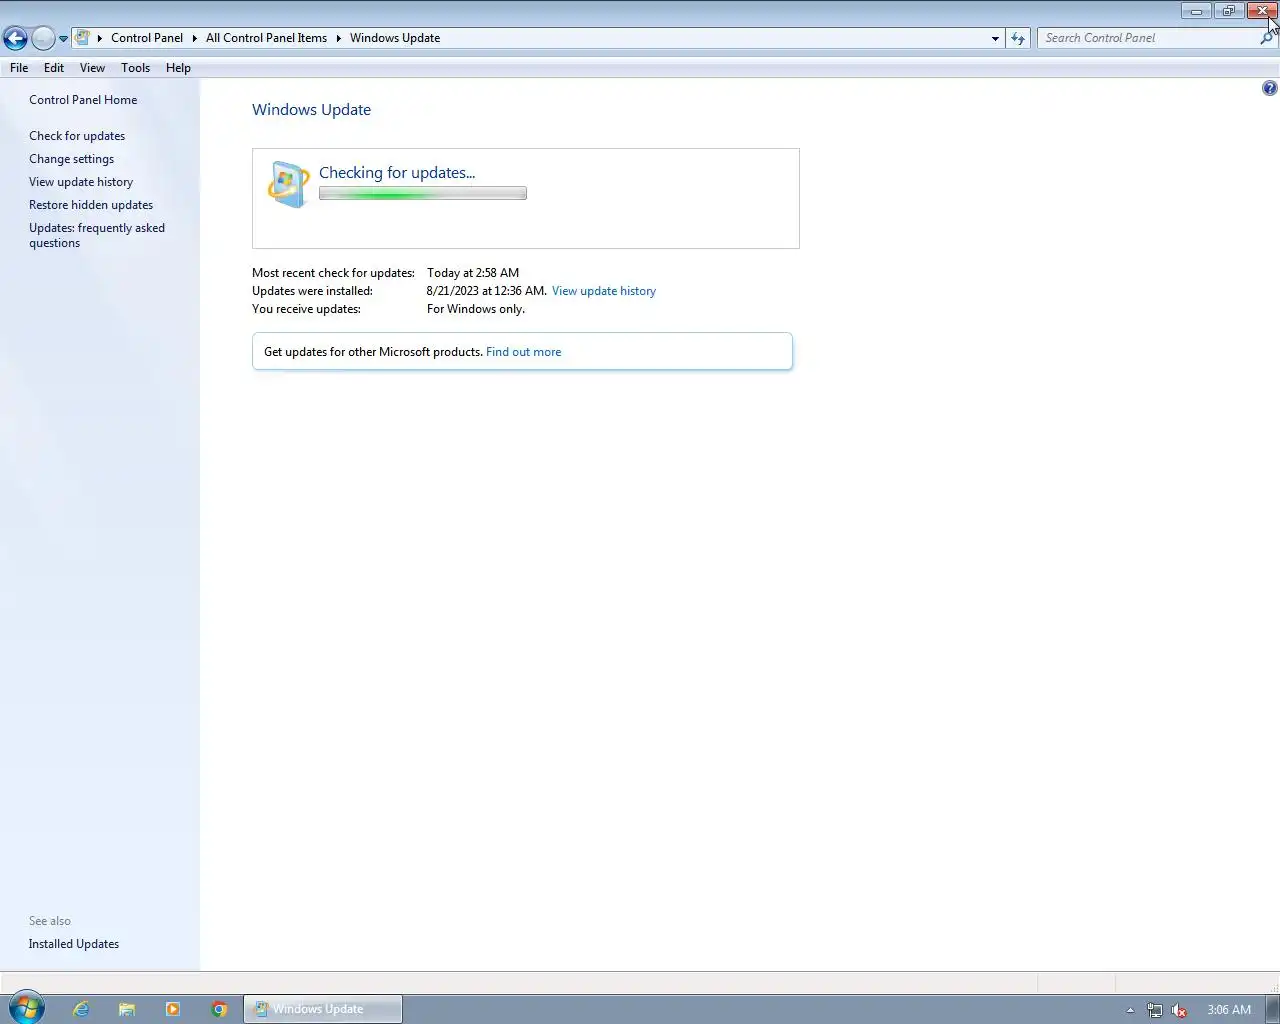Viewport: 1280px width, 1024px height.
Task: Click the Windows Update shield icon
Action: coord(288,184)
